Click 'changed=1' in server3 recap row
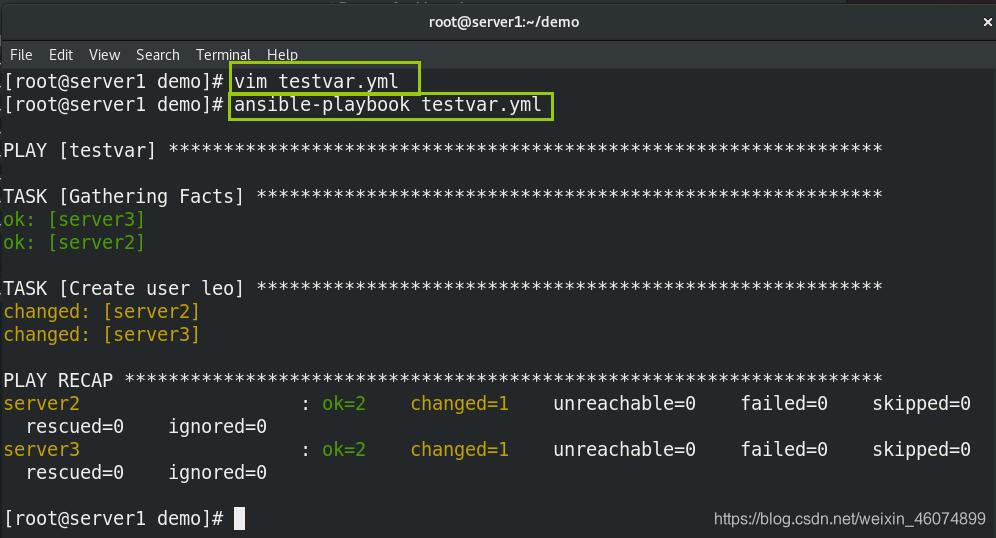The width and height of the screenshot is (996, 538). tap(459, 449)
